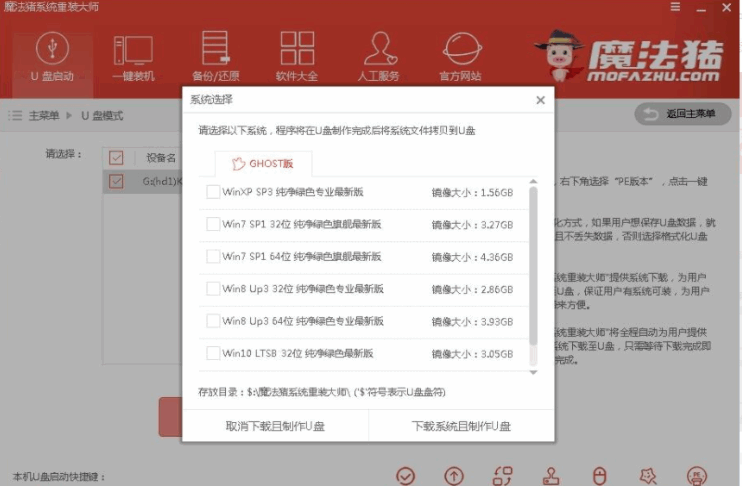Click 下载系统且制作U盘 button
This screenshot has height=487, width=742.
click(x=461, y=426)
